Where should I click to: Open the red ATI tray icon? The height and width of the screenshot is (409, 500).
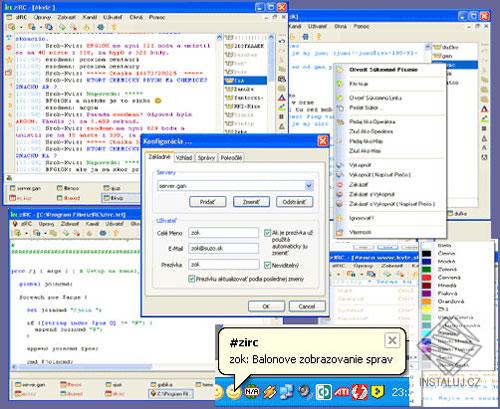point(342,392)
